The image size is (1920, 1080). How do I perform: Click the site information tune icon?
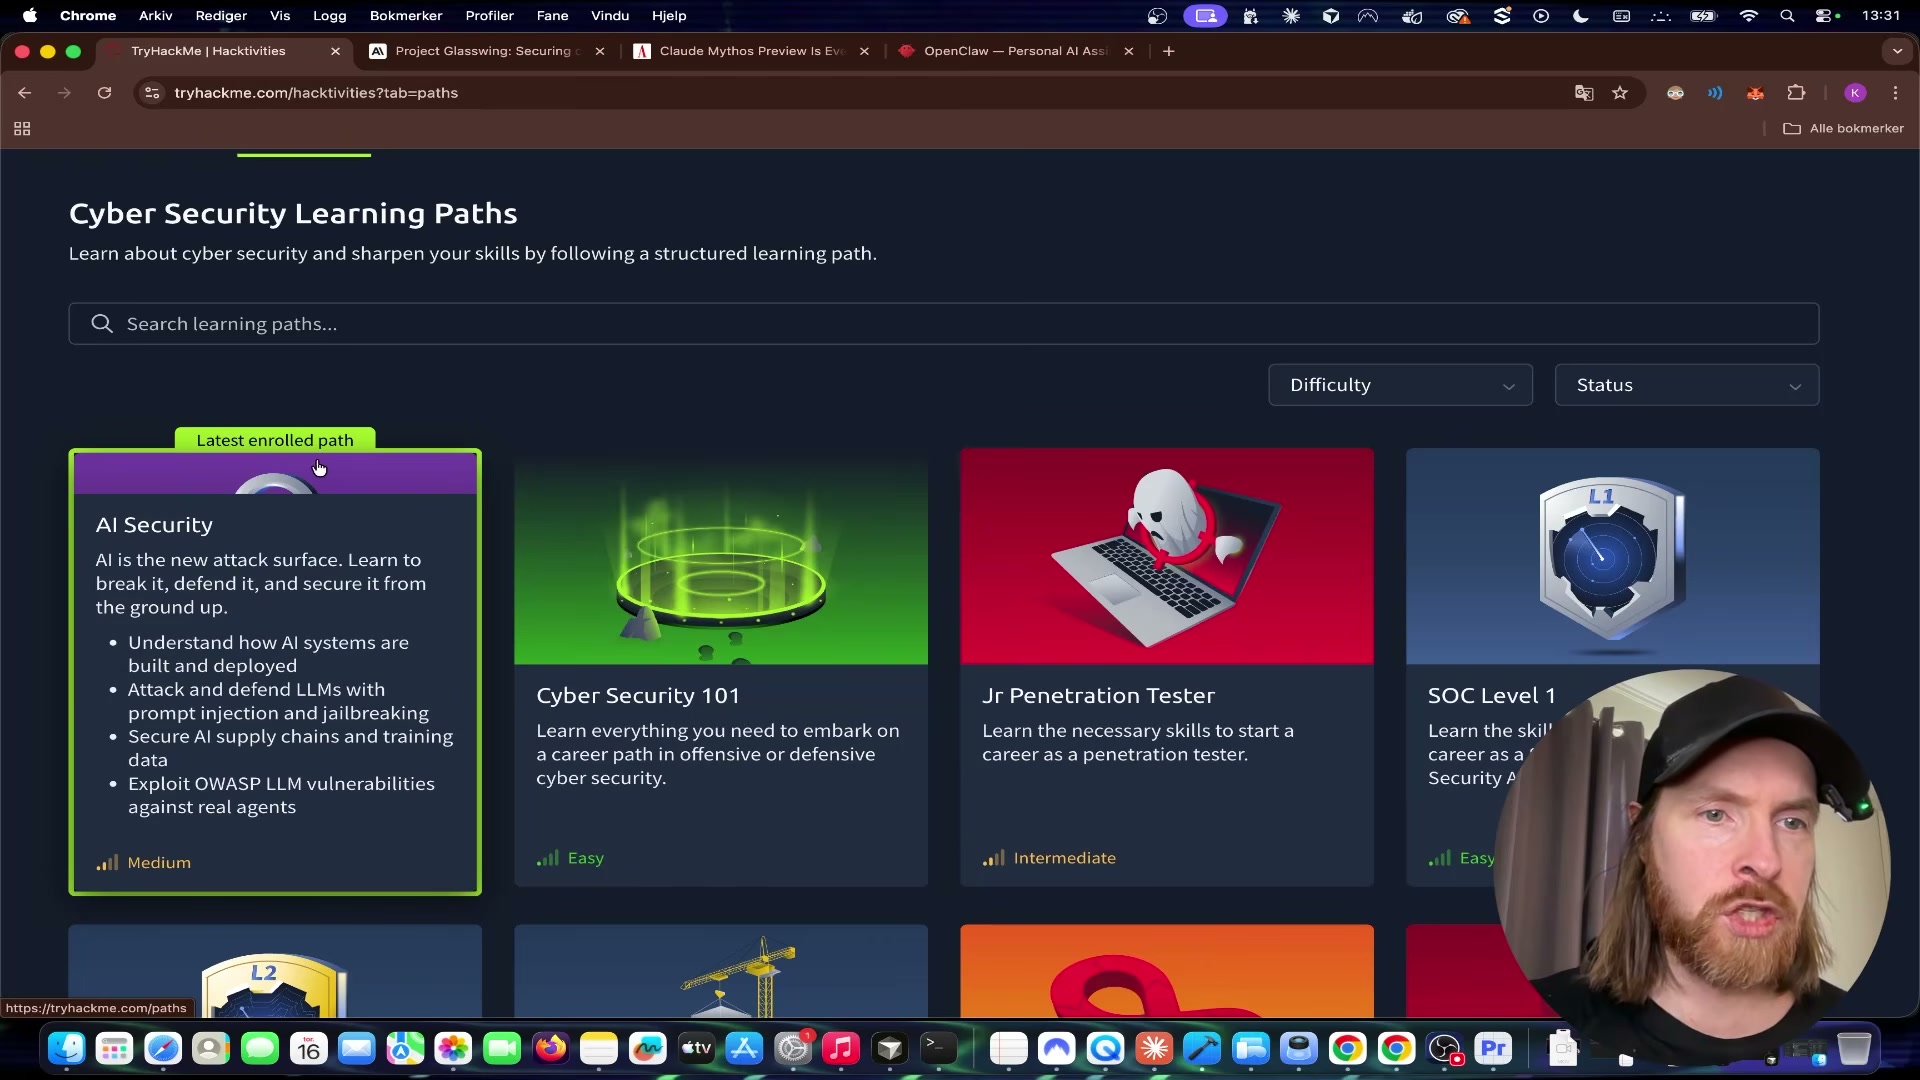(151, 93)
